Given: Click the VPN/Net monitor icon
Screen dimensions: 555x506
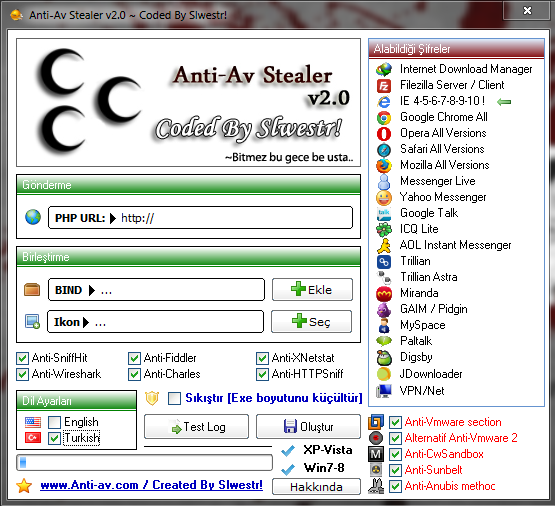Looking at the screenshot, I should point(384,391).
